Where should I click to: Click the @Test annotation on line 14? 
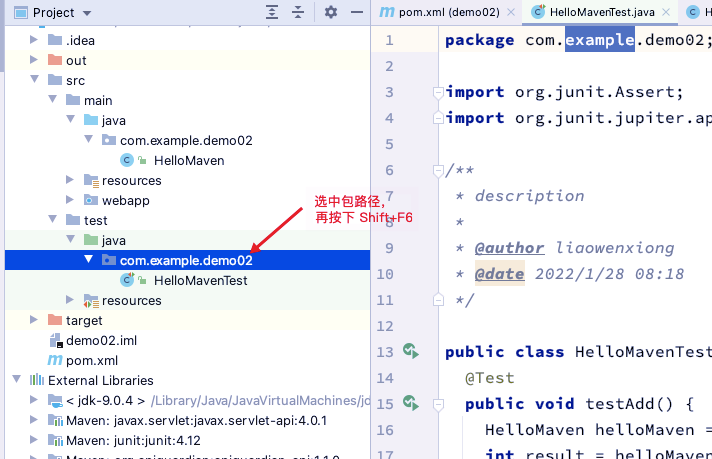pos(490,378)
